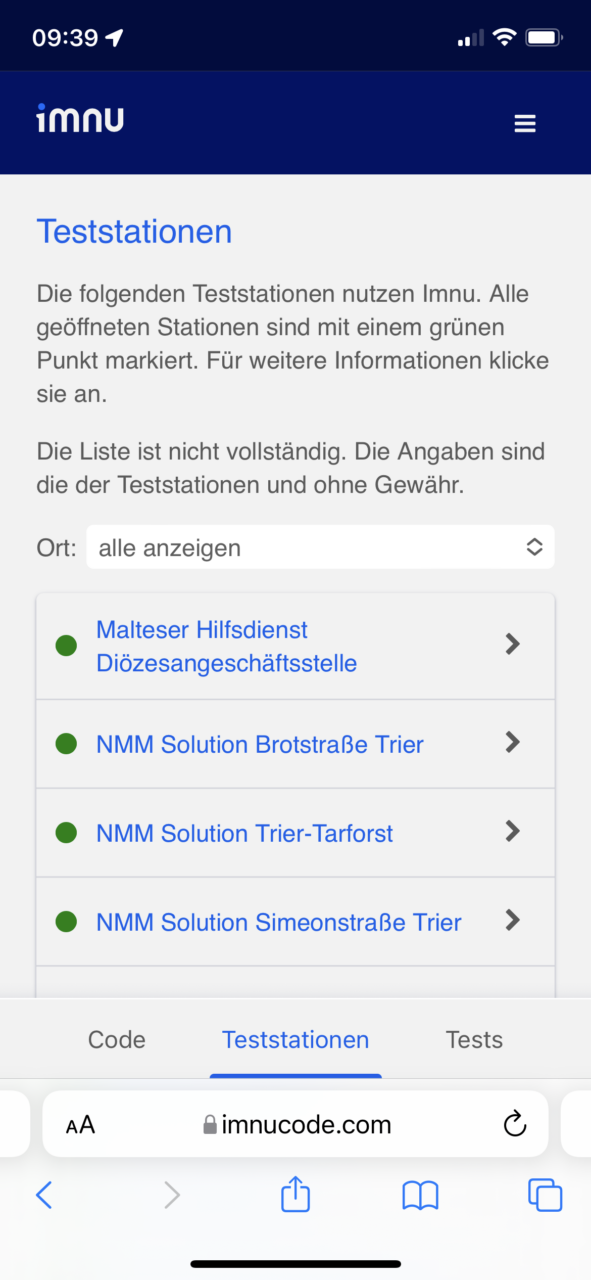Go back with the browser back arrow
The width and height of the screenshot is (591, 1280).
44,1195
